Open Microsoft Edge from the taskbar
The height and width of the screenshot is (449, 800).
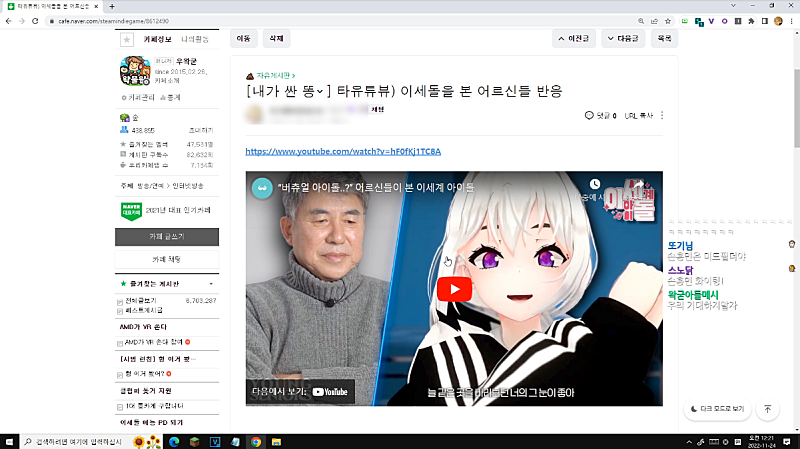pyautogui.click(x=173, y=441)
